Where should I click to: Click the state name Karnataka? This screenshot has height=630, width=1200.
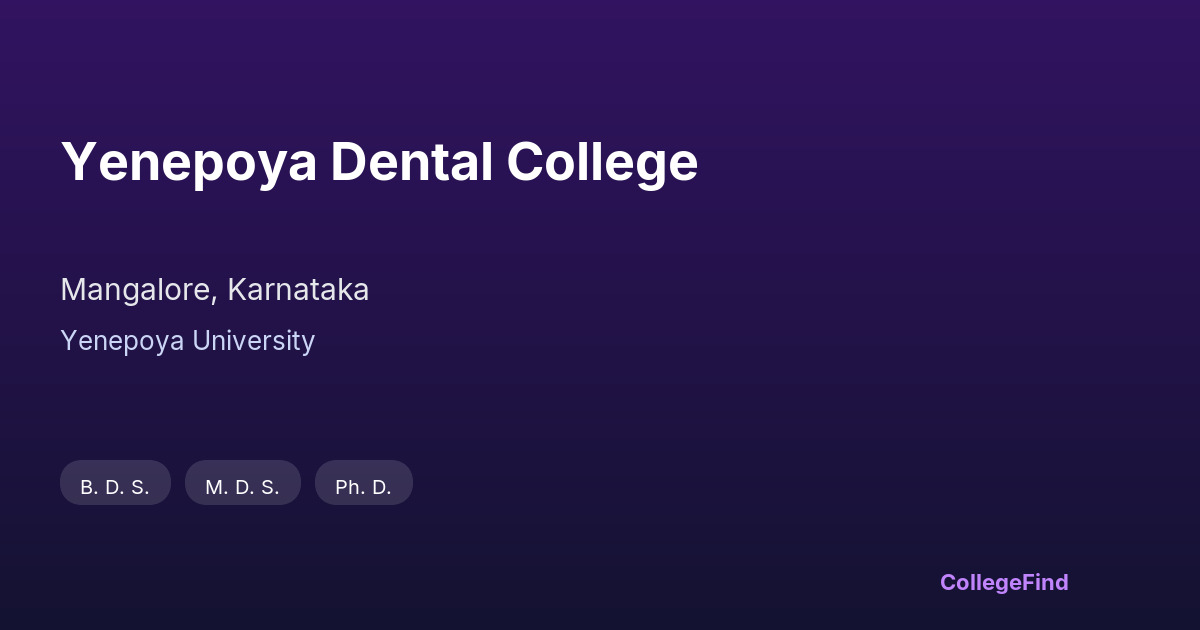tap(298, 290)
